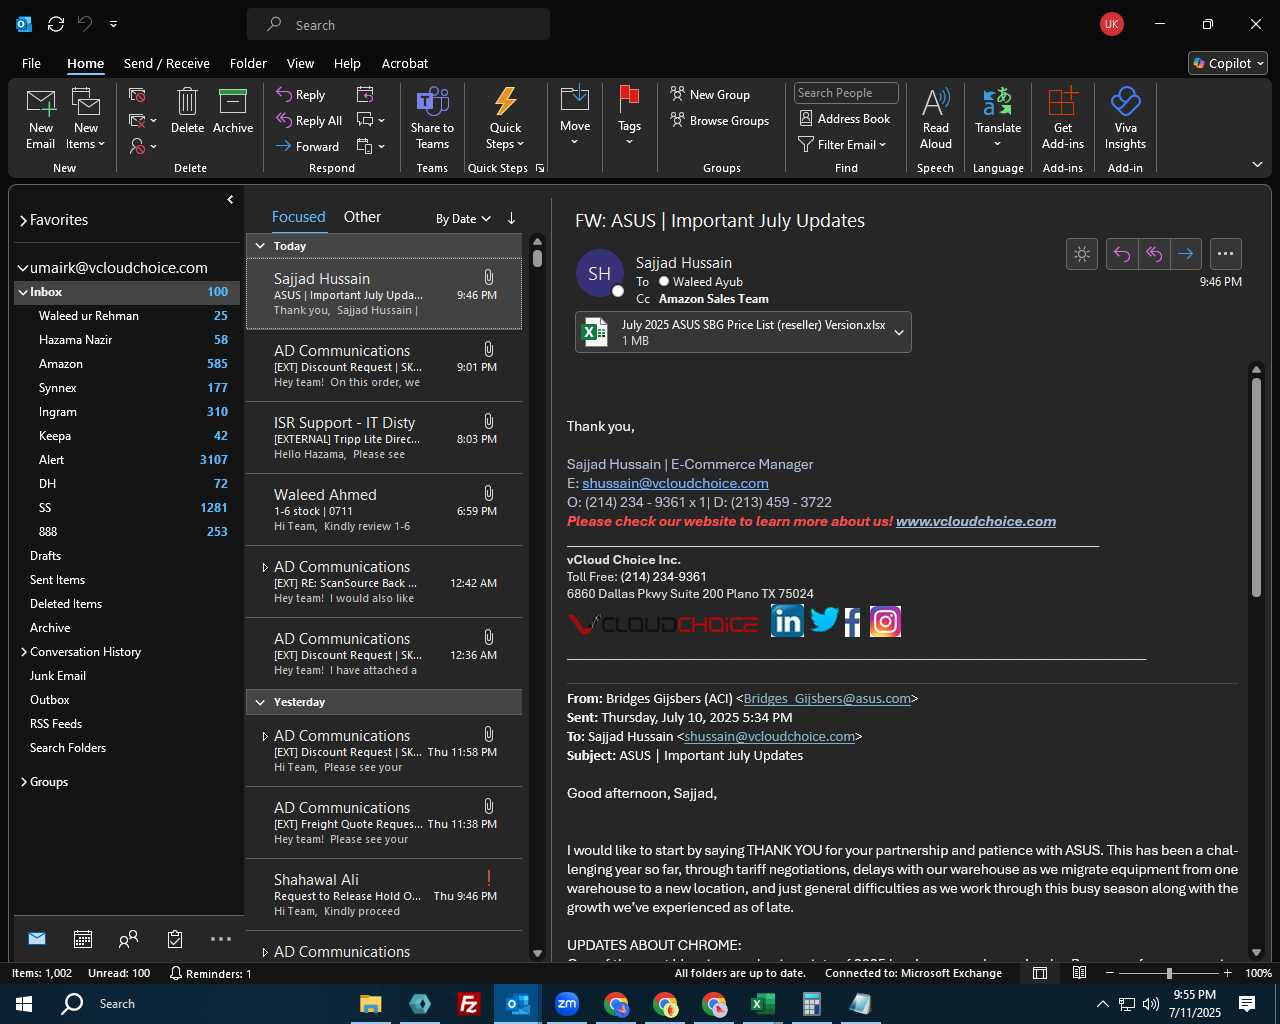
Task: Collapse the ribbon with the chevron
Action: [x=1257, y=164]
